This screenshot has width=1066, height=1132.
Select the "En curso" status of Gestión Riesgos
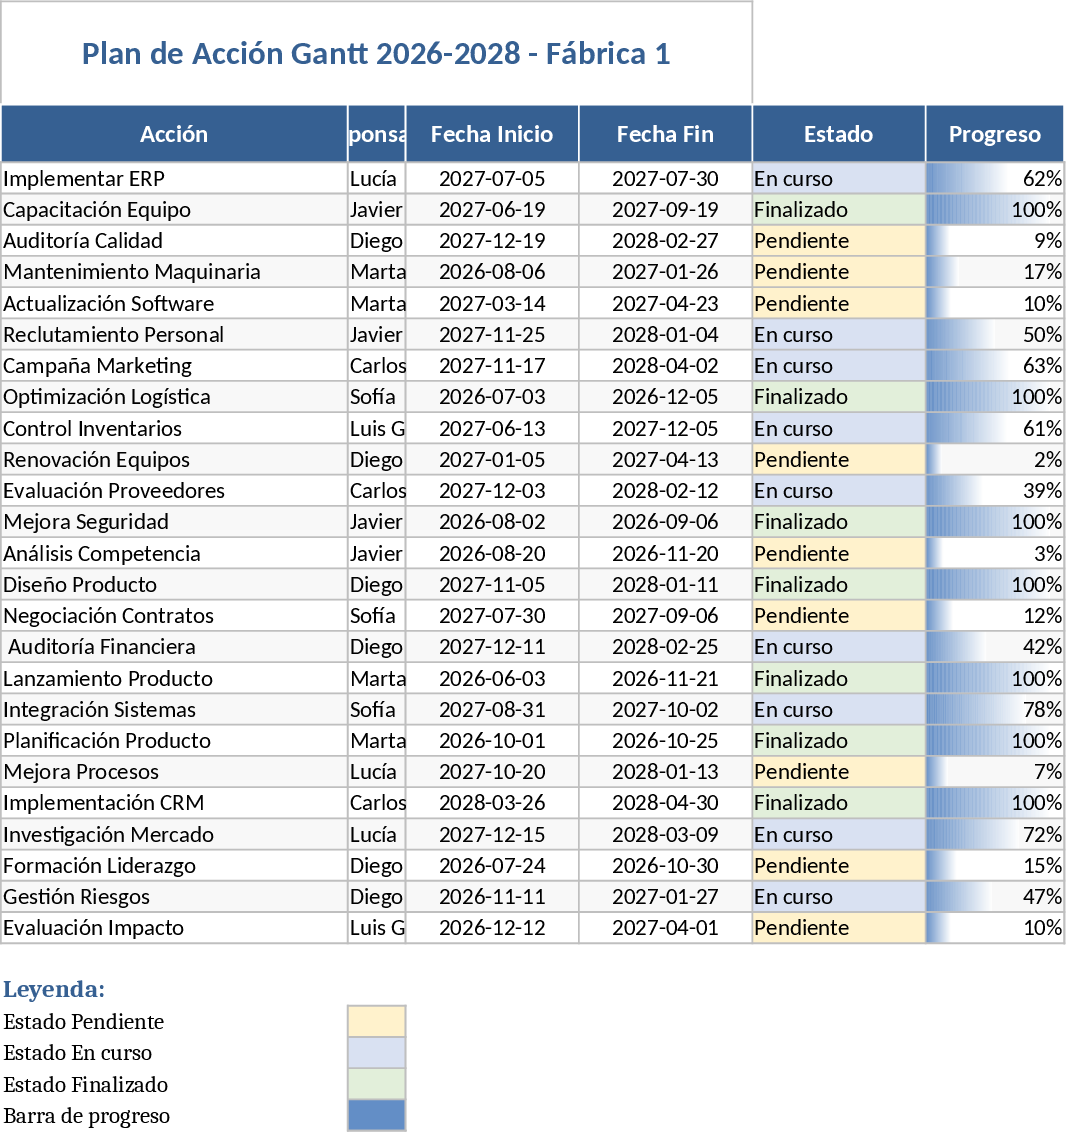tap(838, 896)
